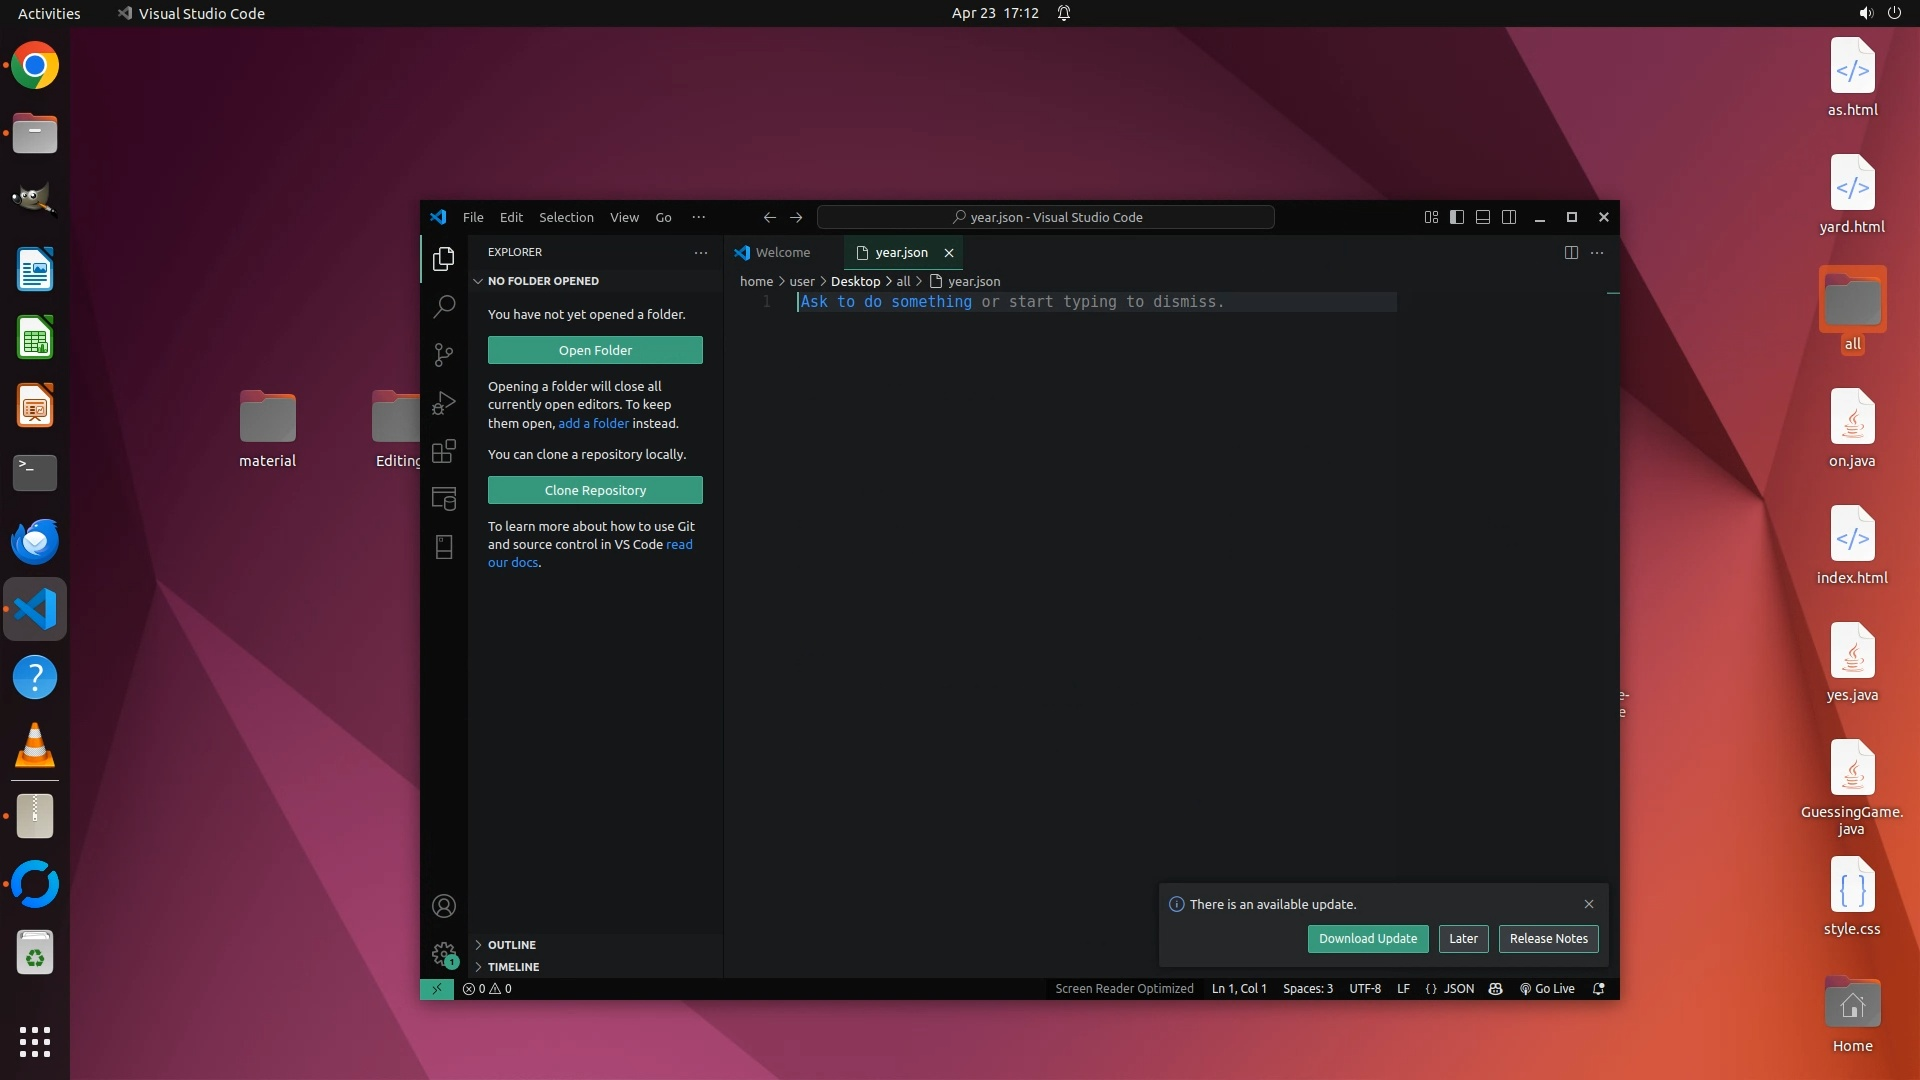
Task: Expand the Timeline section
Action: coord(513,967)
